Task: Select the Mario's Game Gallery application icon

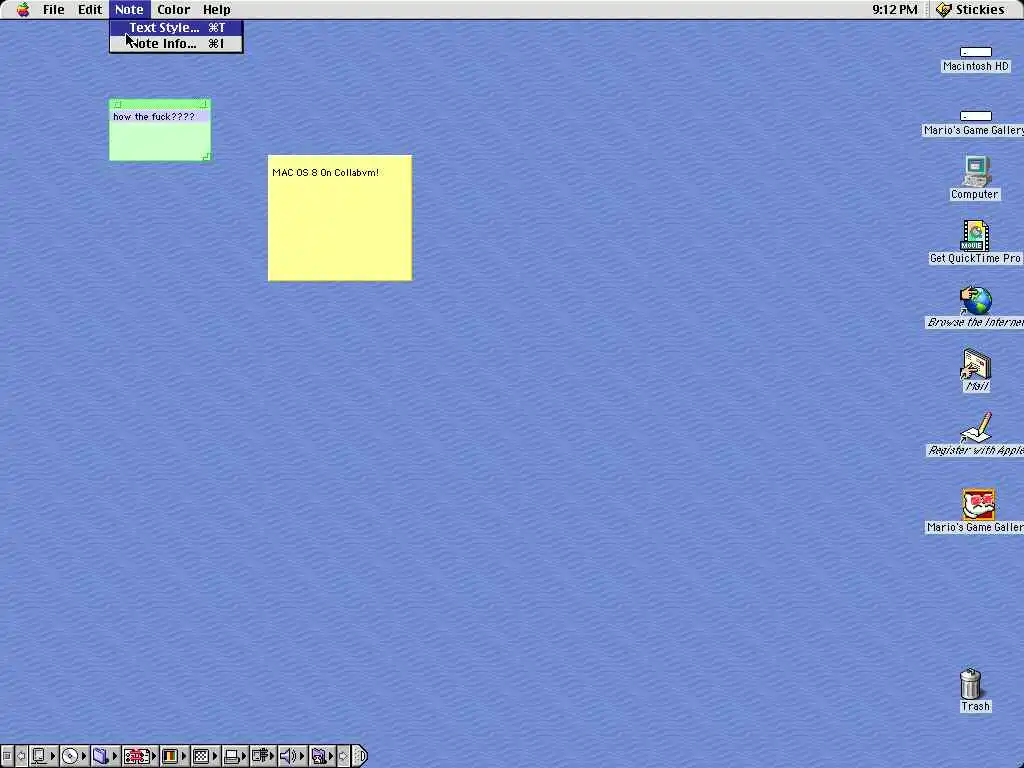Action: (x=978, y=504)
